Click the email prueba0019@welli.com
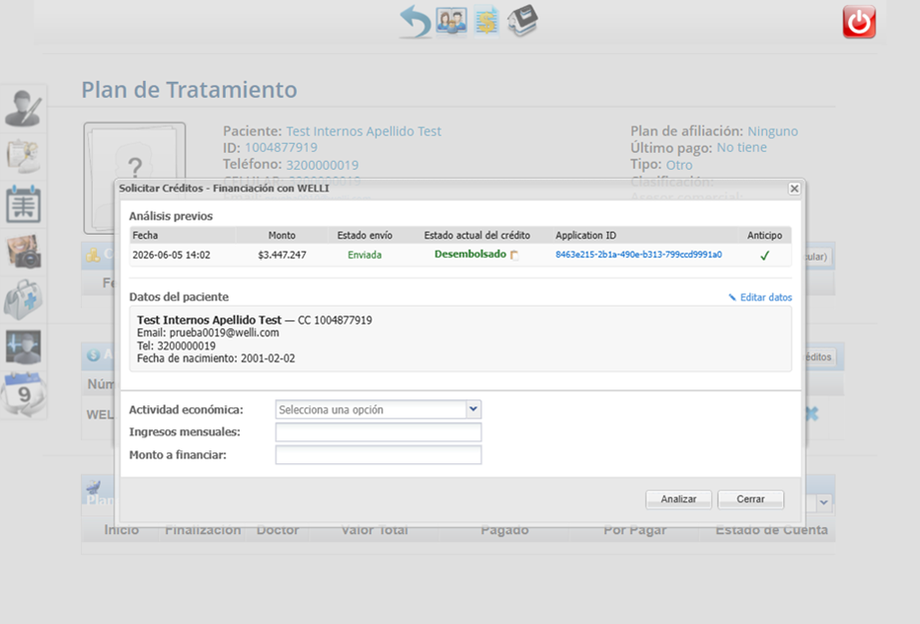The width and height of the screenshot is (920, 624). click(x=224, y=333)
